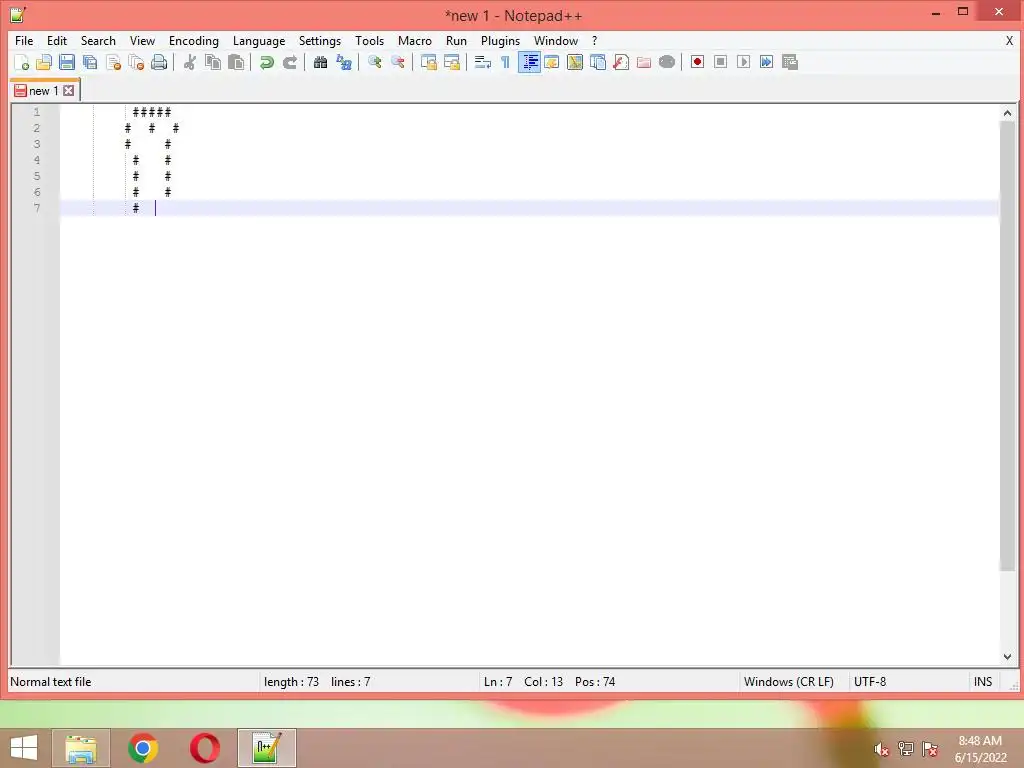Image resolution: width=1024 pixels, height=768 pixels.
Task: Open Function List toolbar icon
Action: pyautogui.click(x=621, y=62)
